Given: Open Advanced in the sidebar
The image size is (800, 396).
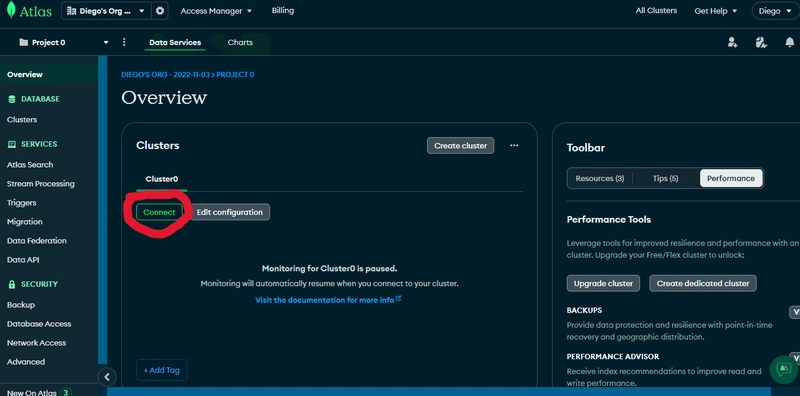Looking at the screenshot, I should [x=26, y=362].
